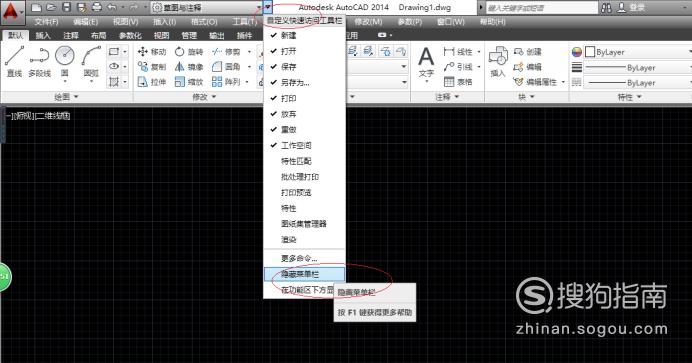
Task: Select the 缩放 (Scale) tool
Action: pyautogui.click(x=188, y=82)
